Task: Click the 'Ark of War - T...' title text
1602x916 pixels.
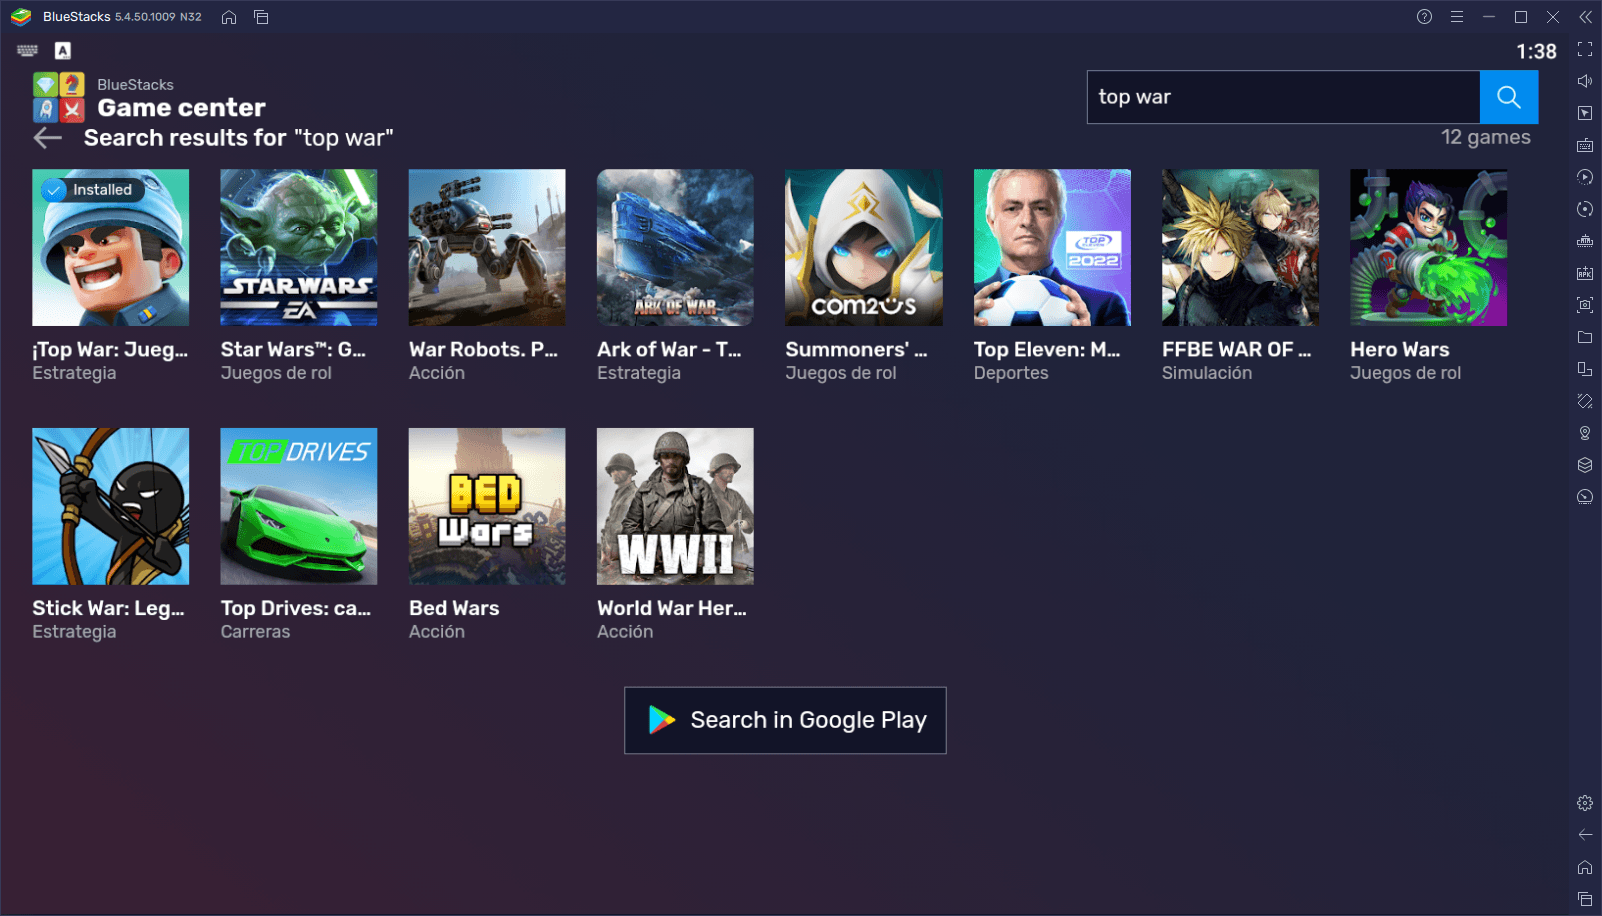Action: 669,350
